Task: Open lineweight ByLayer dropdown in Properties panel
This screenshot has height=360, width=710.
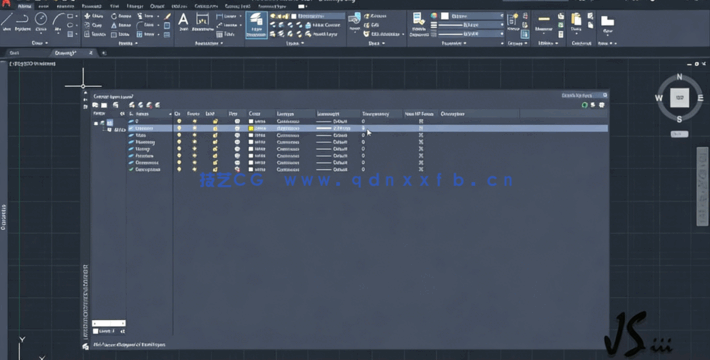Action: pyautogui.click(x=471, y=25)
